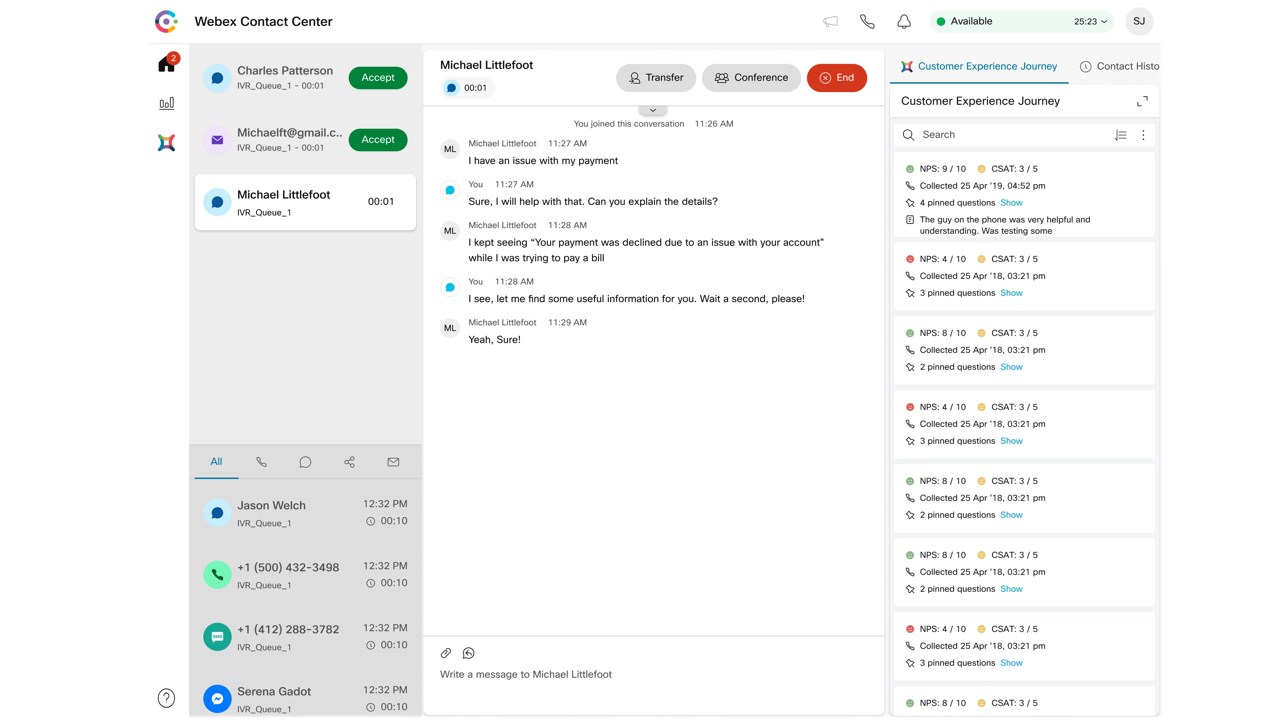The width and height of the screenshot is (1280, 720).
Task: Click the Charles Patterson chat avatar icon
Action: coord(217,78)
